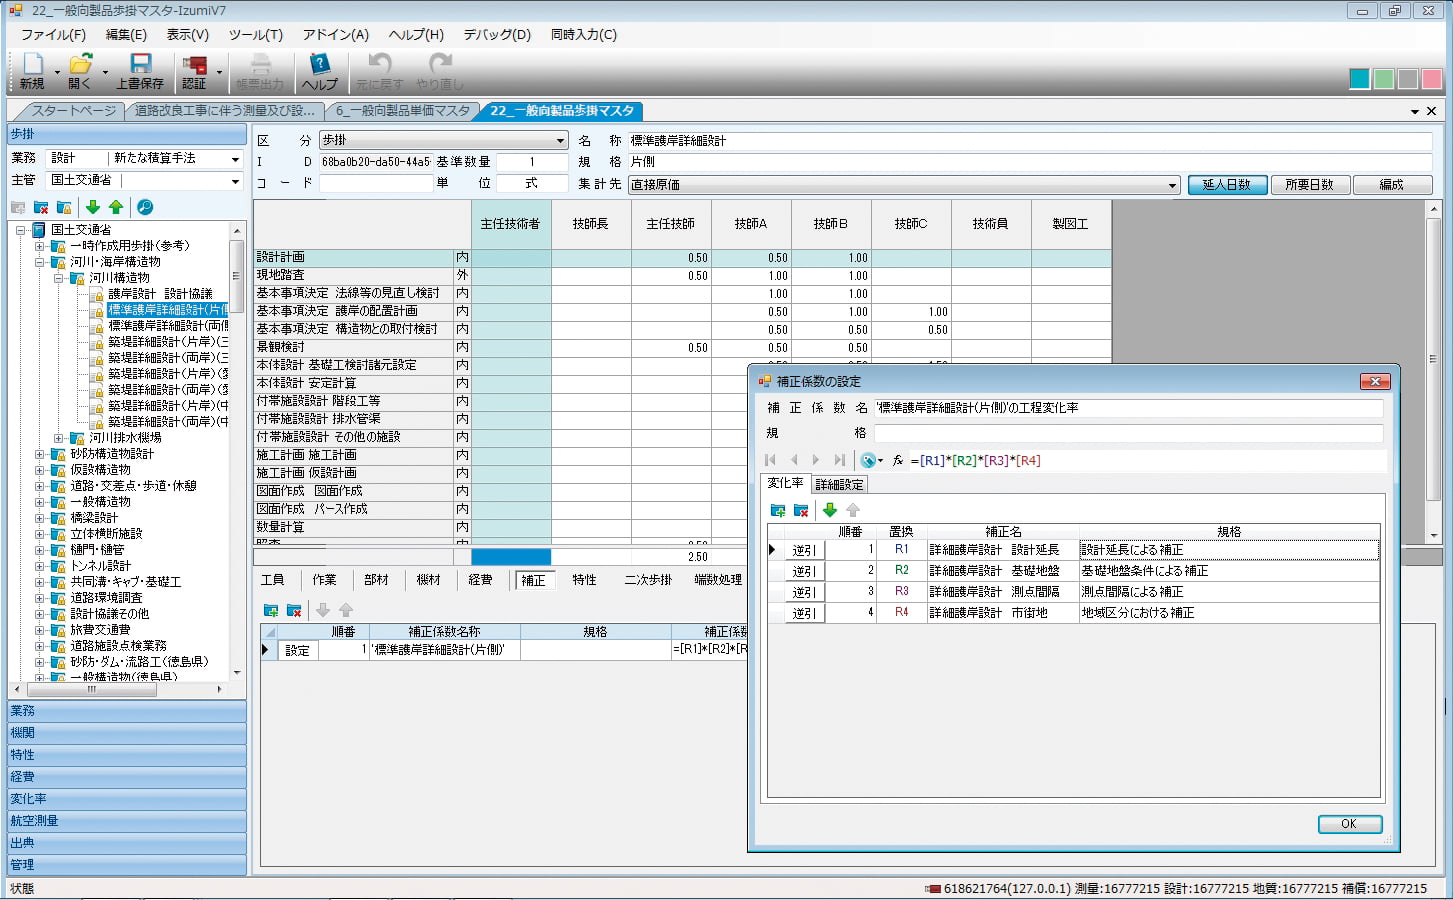The width and height of the screenshot is (1453, 900).
Task: Click the delete folder icon in left panel toolbar
Action: coord(41,207)
